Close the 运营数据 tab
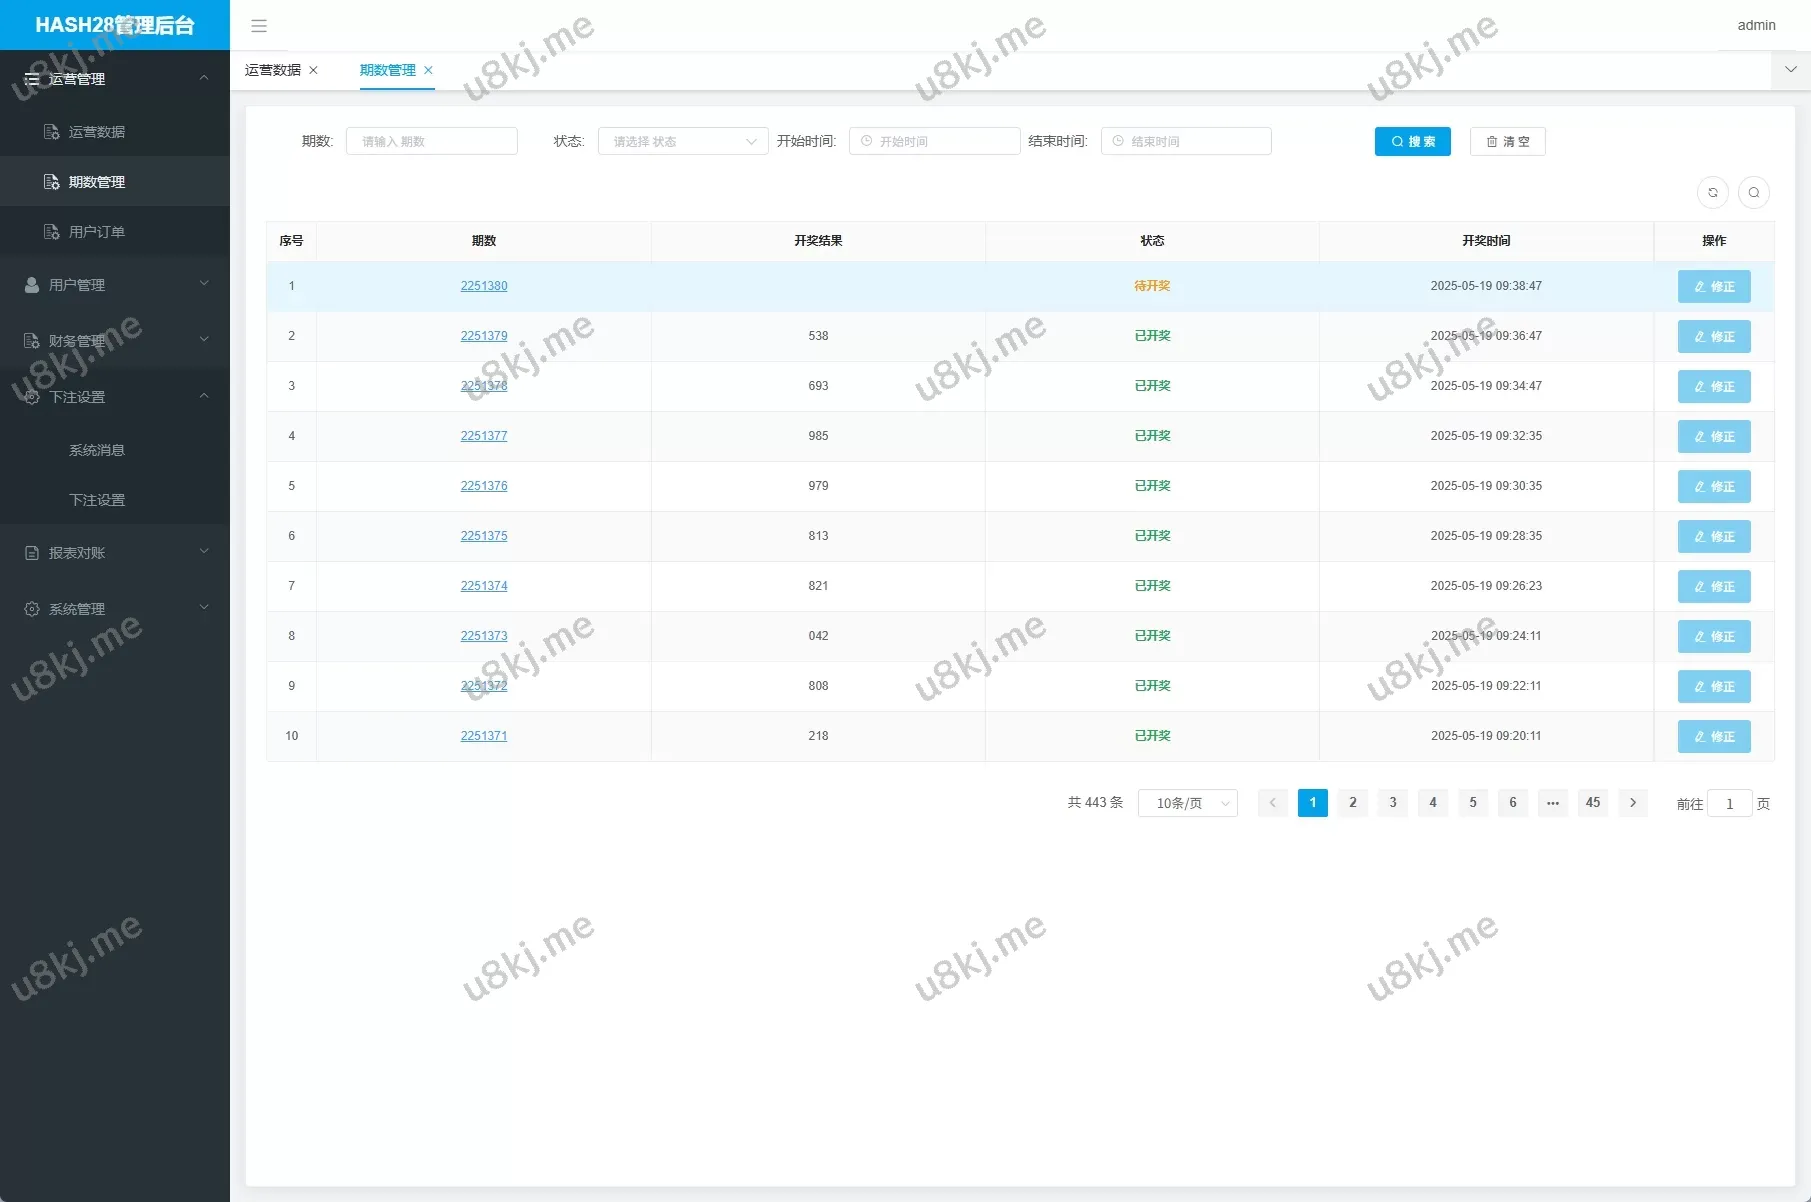Viewport: 1811px width, 1202px height. (314, 70)
